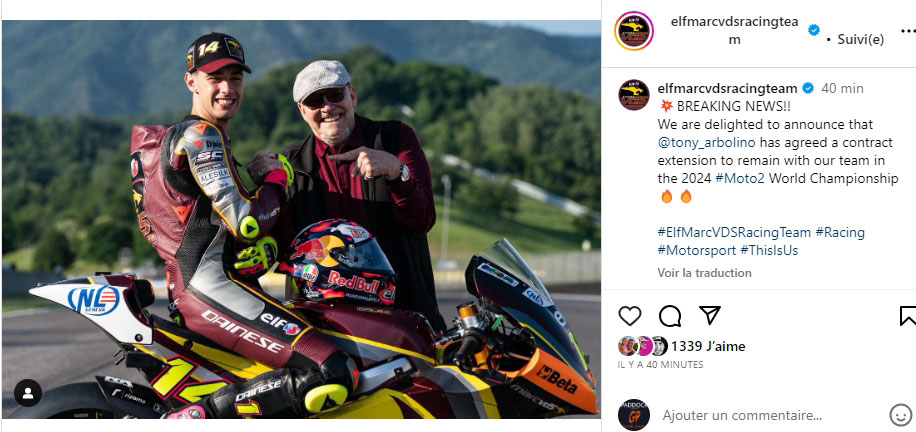The height and width of the screenshot is (432, 916).
Task: Open the team's story profile picture in header
Action: 634,31
